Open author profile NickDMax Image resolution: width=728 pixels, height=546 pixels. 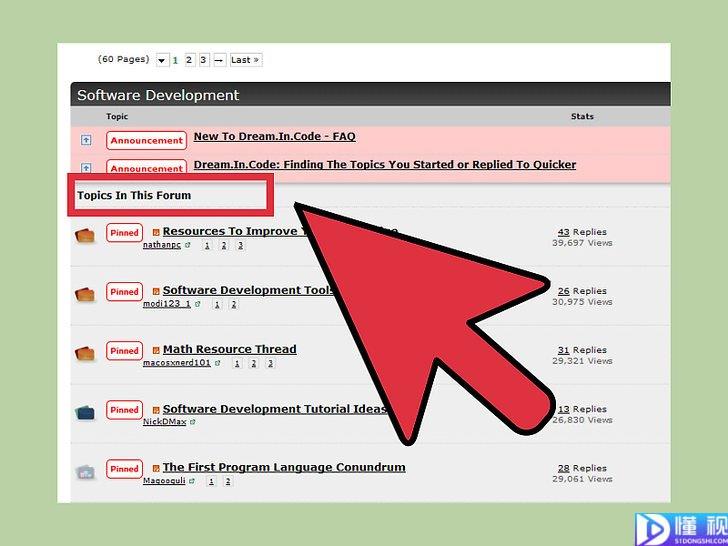point(164,422)
